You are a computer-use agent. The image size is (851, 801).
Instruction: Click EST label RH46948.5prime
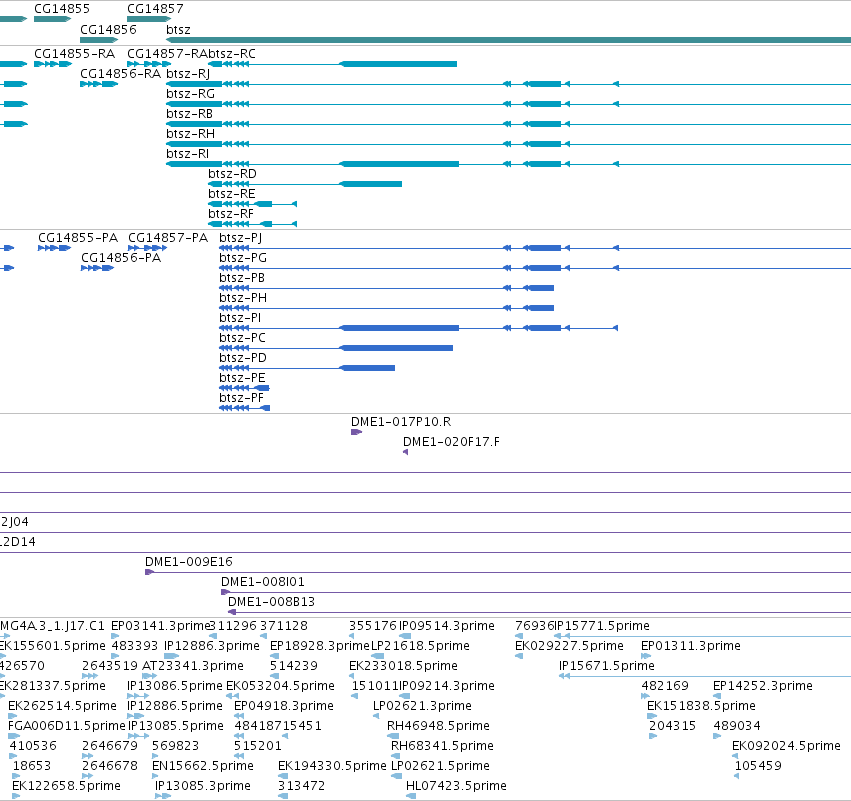click(x=438, y=726)
